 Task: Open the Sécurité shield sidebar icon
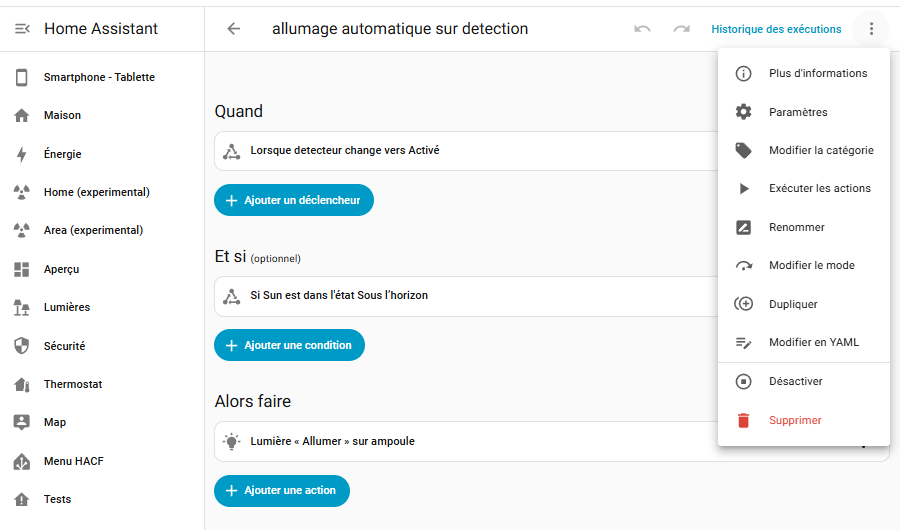[x=22, y=346]
